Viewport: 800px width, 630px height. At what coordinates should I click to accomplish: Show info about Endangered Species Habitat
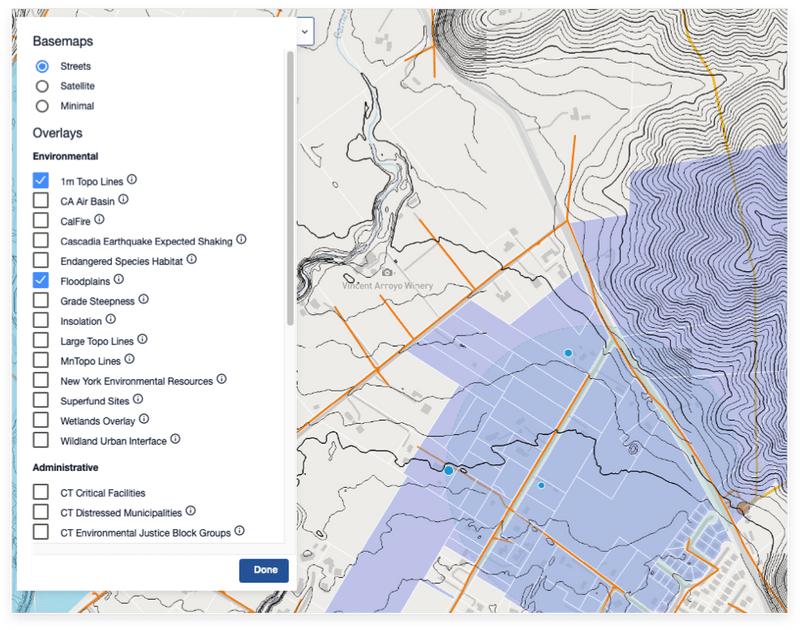pos(192,259)
